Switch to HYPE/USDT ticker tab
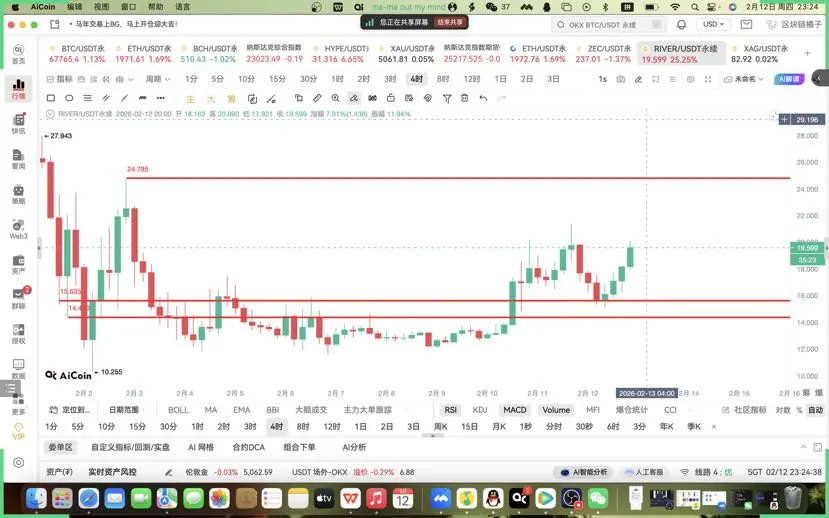This screenshot has height=518, width=829. [x=338, y=53]
